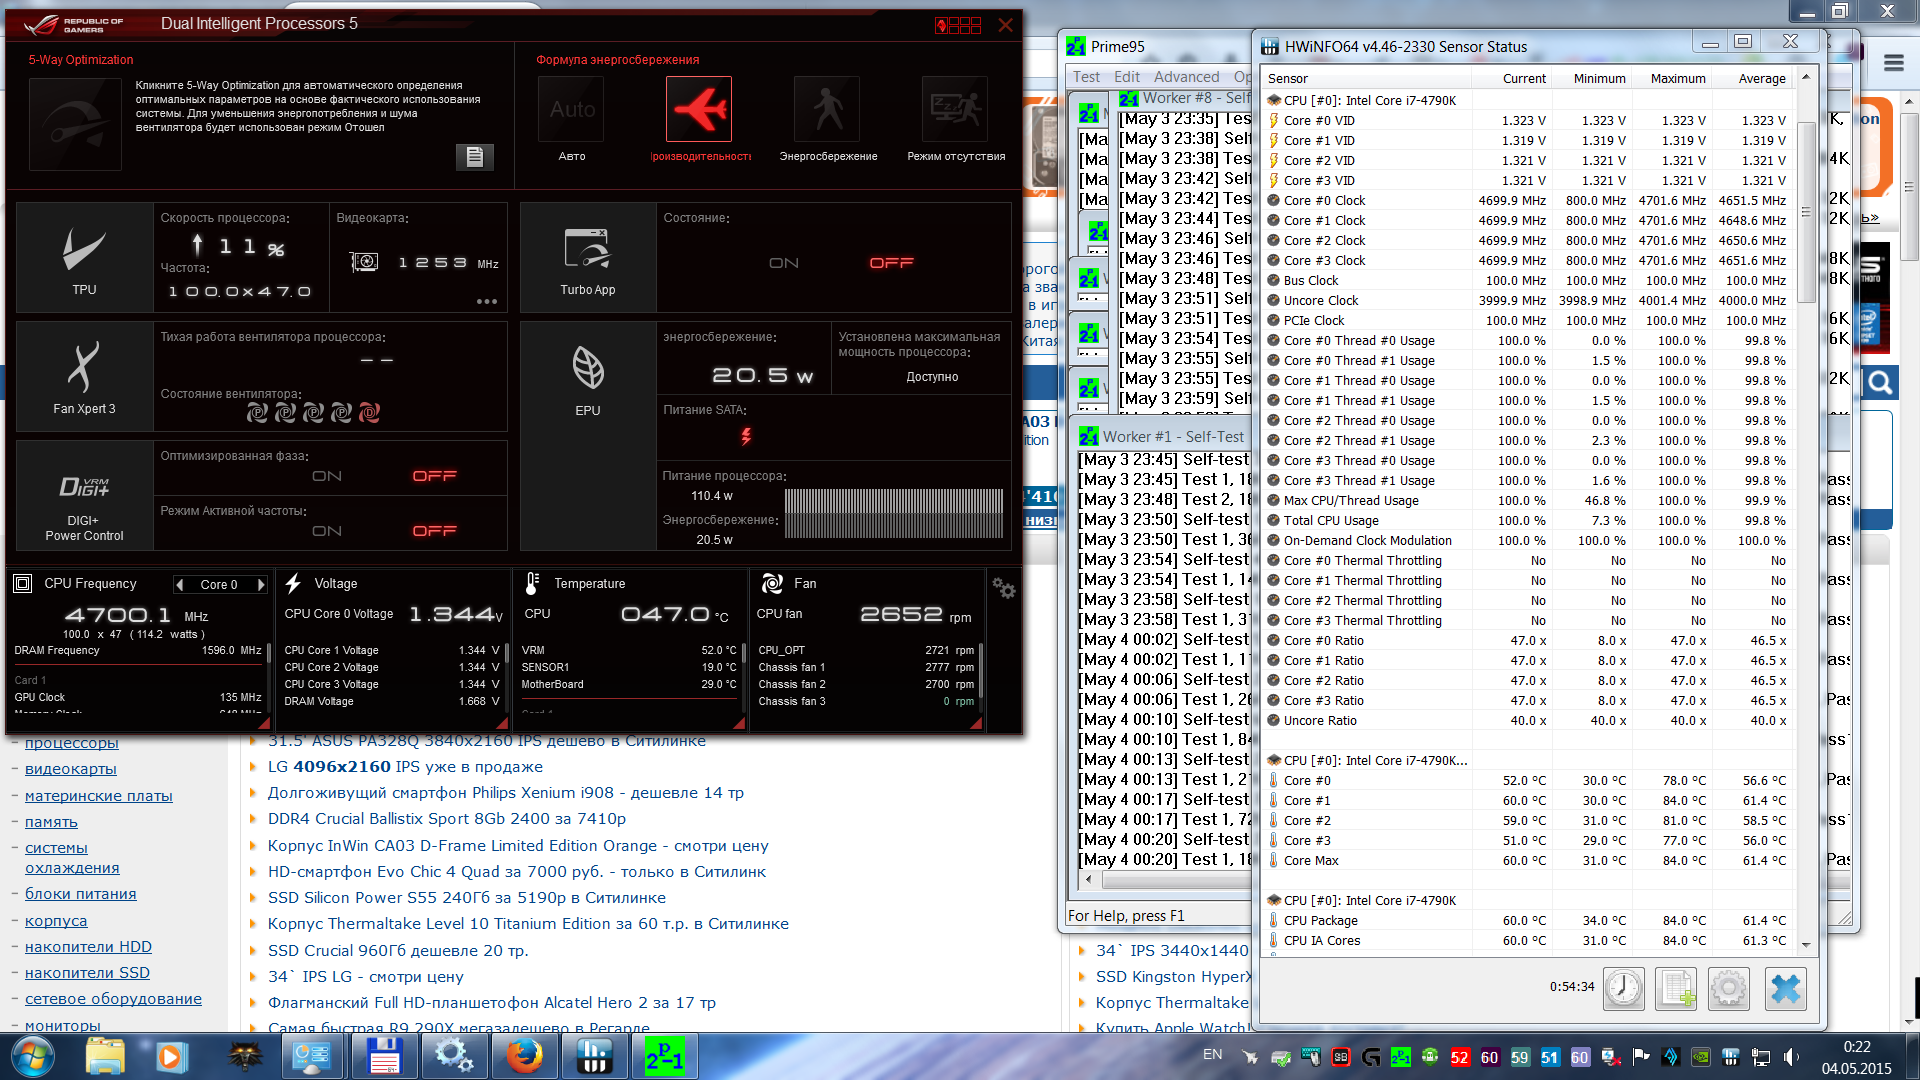The width and height of the screenshot is (1920, 1080).
Task: Select previous core with left arrow
Action: pyautogui.click(x=180, y=585)
